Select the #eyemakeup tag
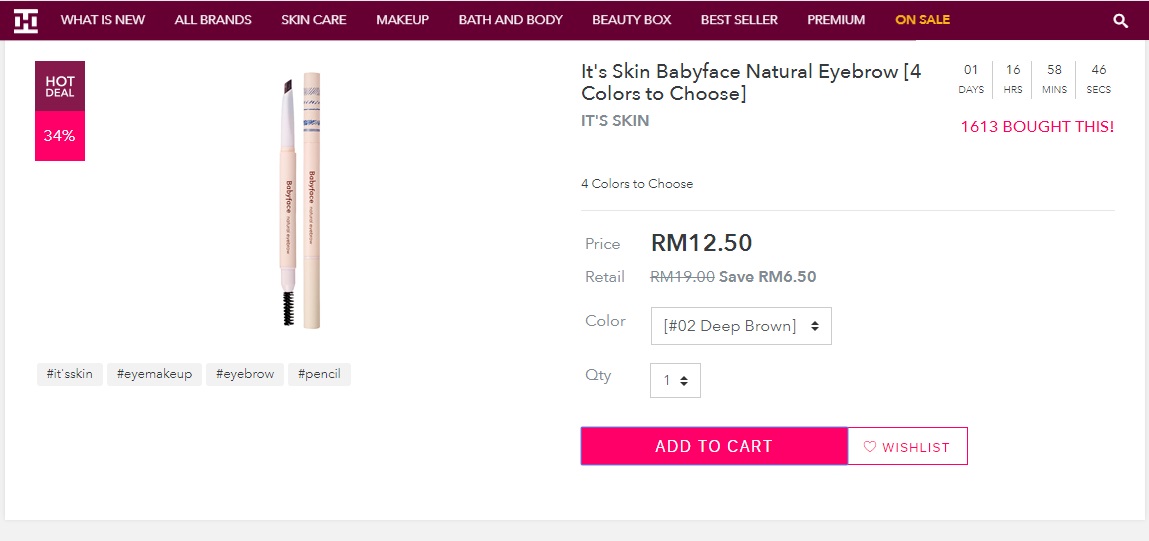Viewport: 1149px width, 541px height. (x=154, y=375)
